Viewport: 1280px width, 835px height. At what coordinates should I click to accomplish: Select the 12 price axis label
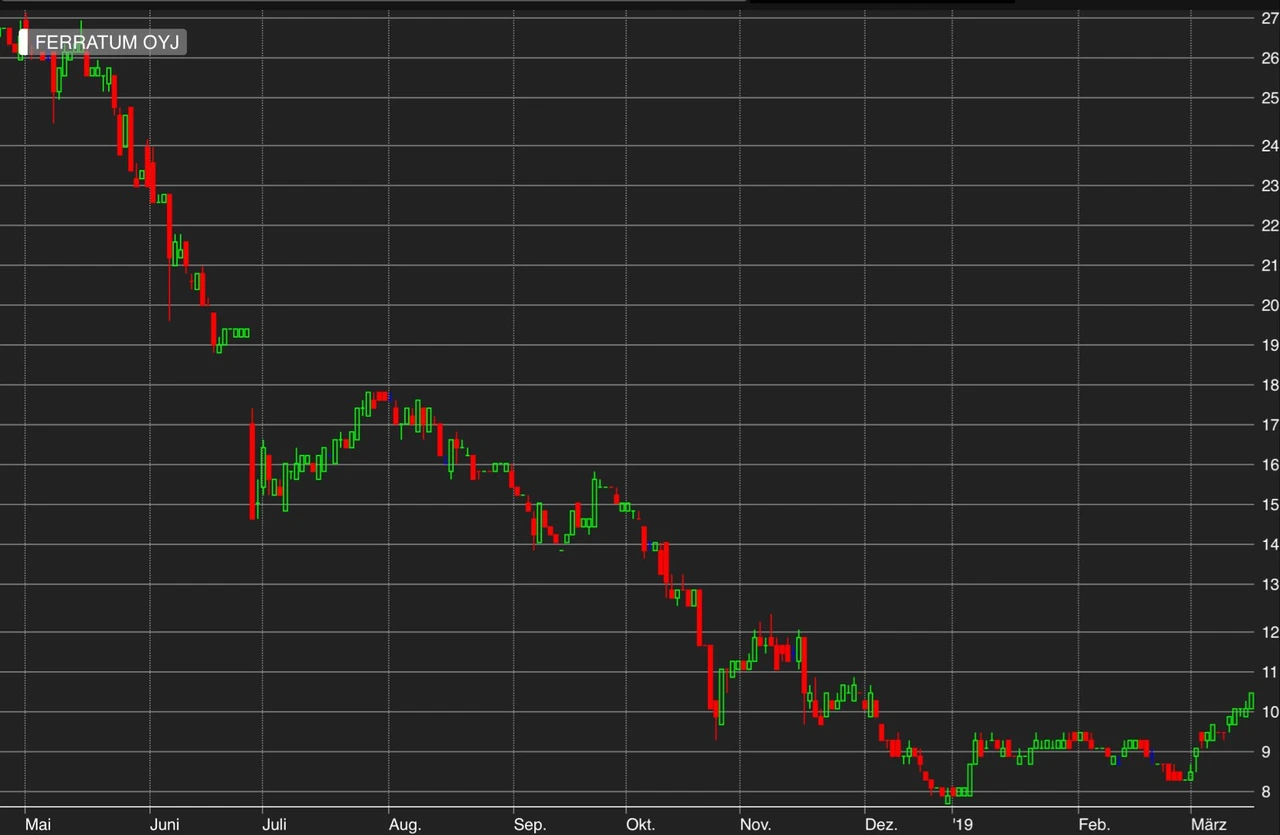pos(1270,632)
